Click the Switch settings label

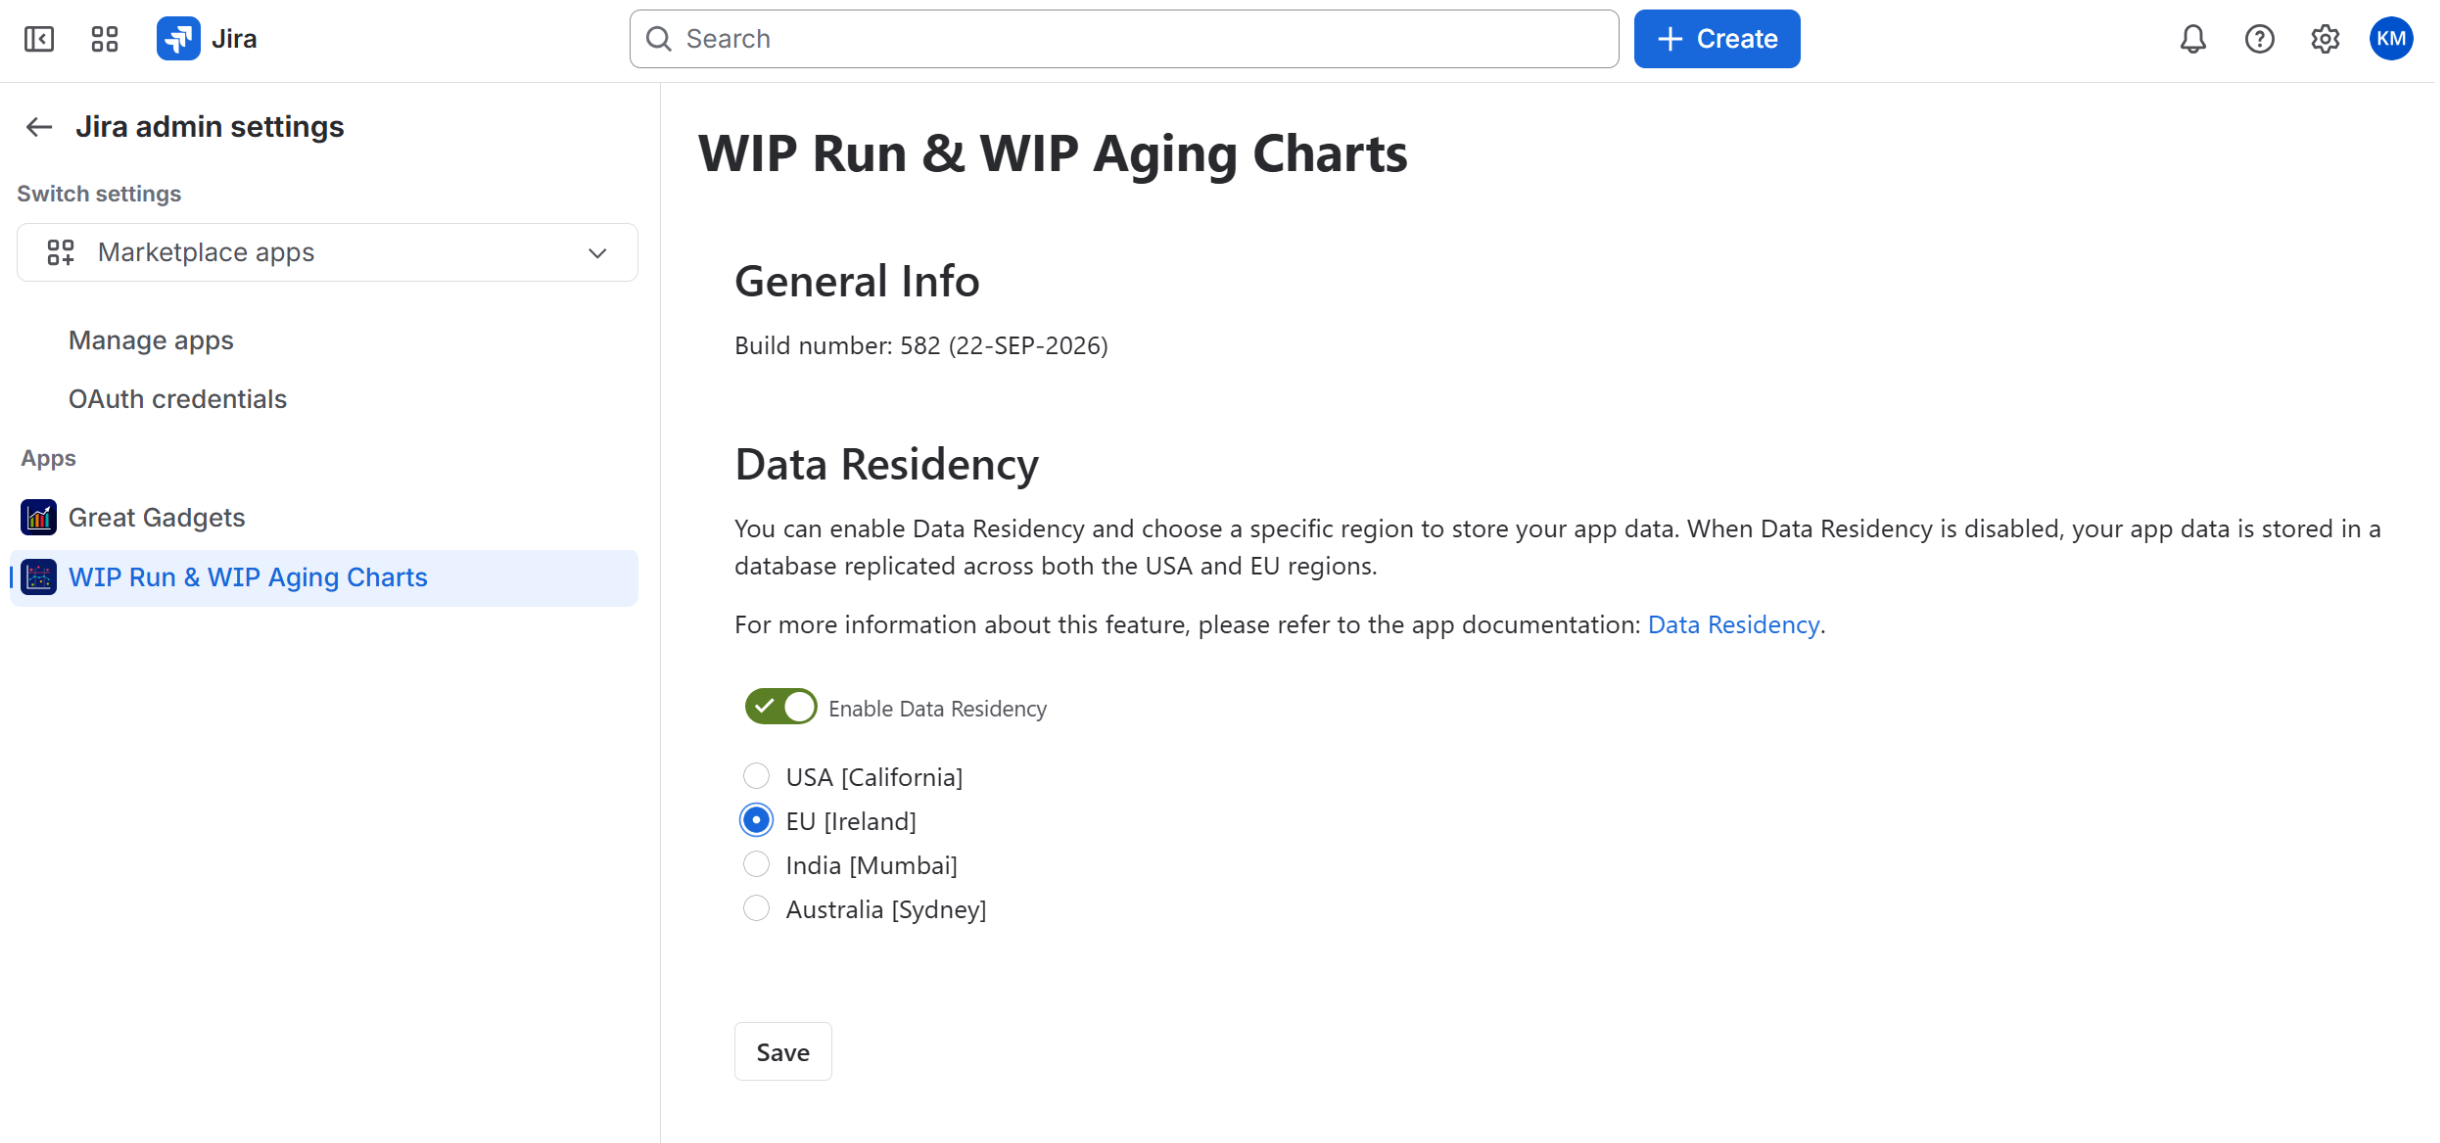tap(99, 194)
